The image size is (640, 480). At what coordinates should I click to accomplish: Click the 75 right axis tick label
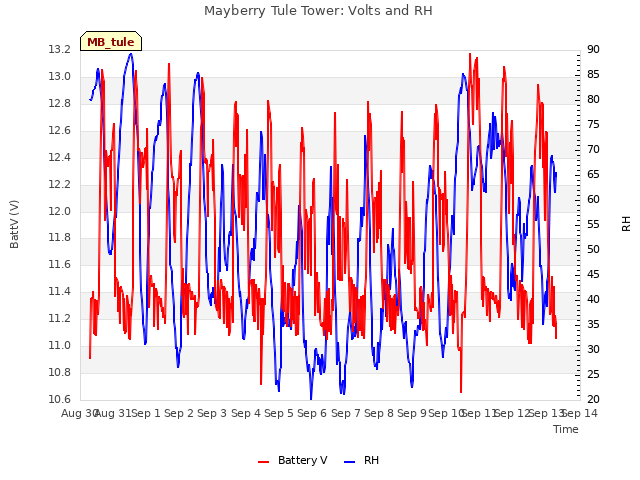pos(593,124)
